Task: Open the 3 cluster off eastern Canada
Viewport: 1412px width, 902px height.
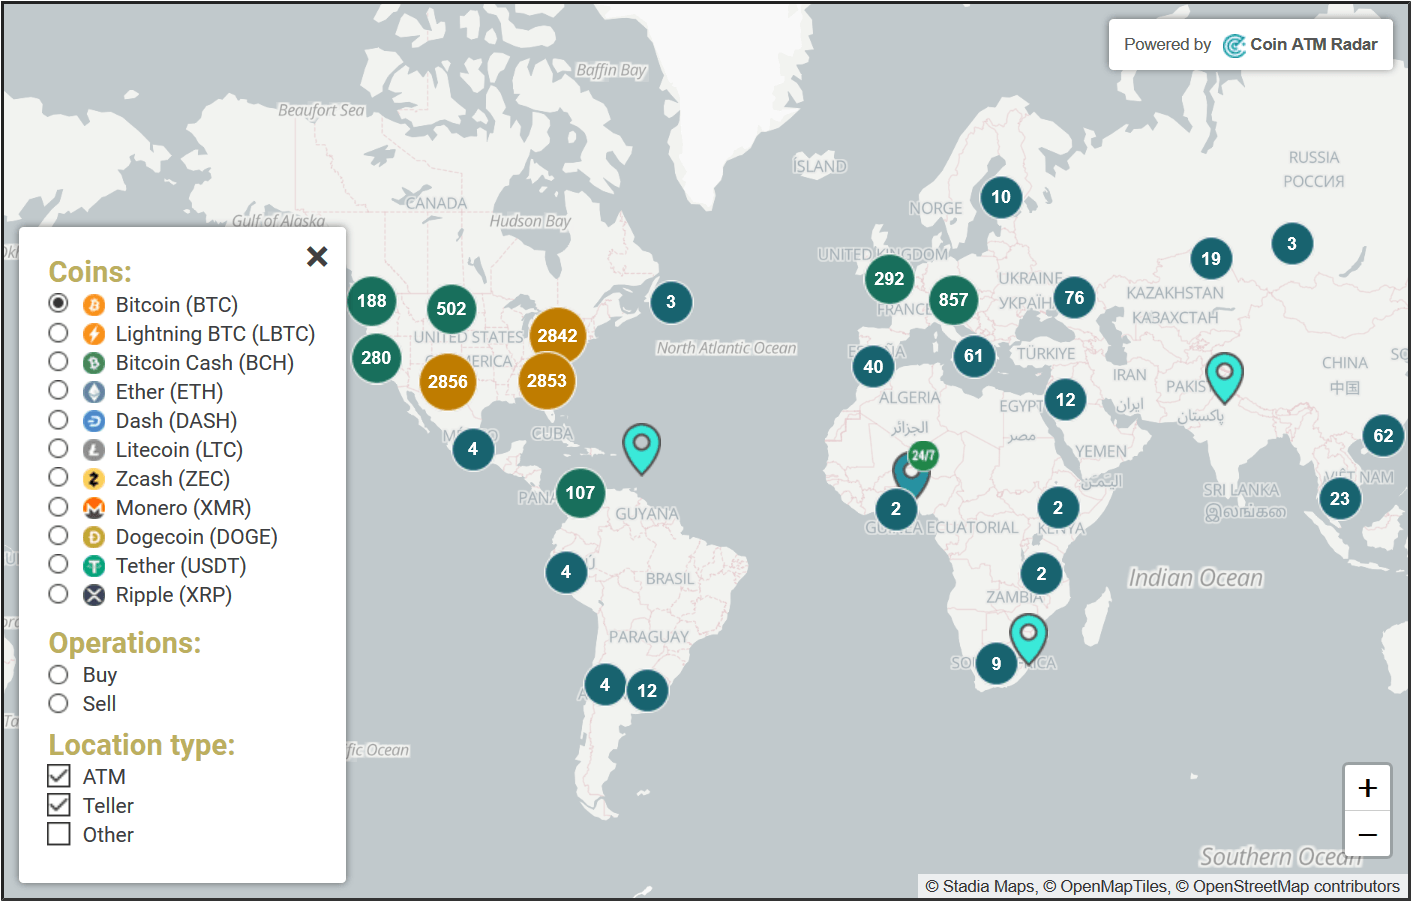Action: click(x=671, y=302)
